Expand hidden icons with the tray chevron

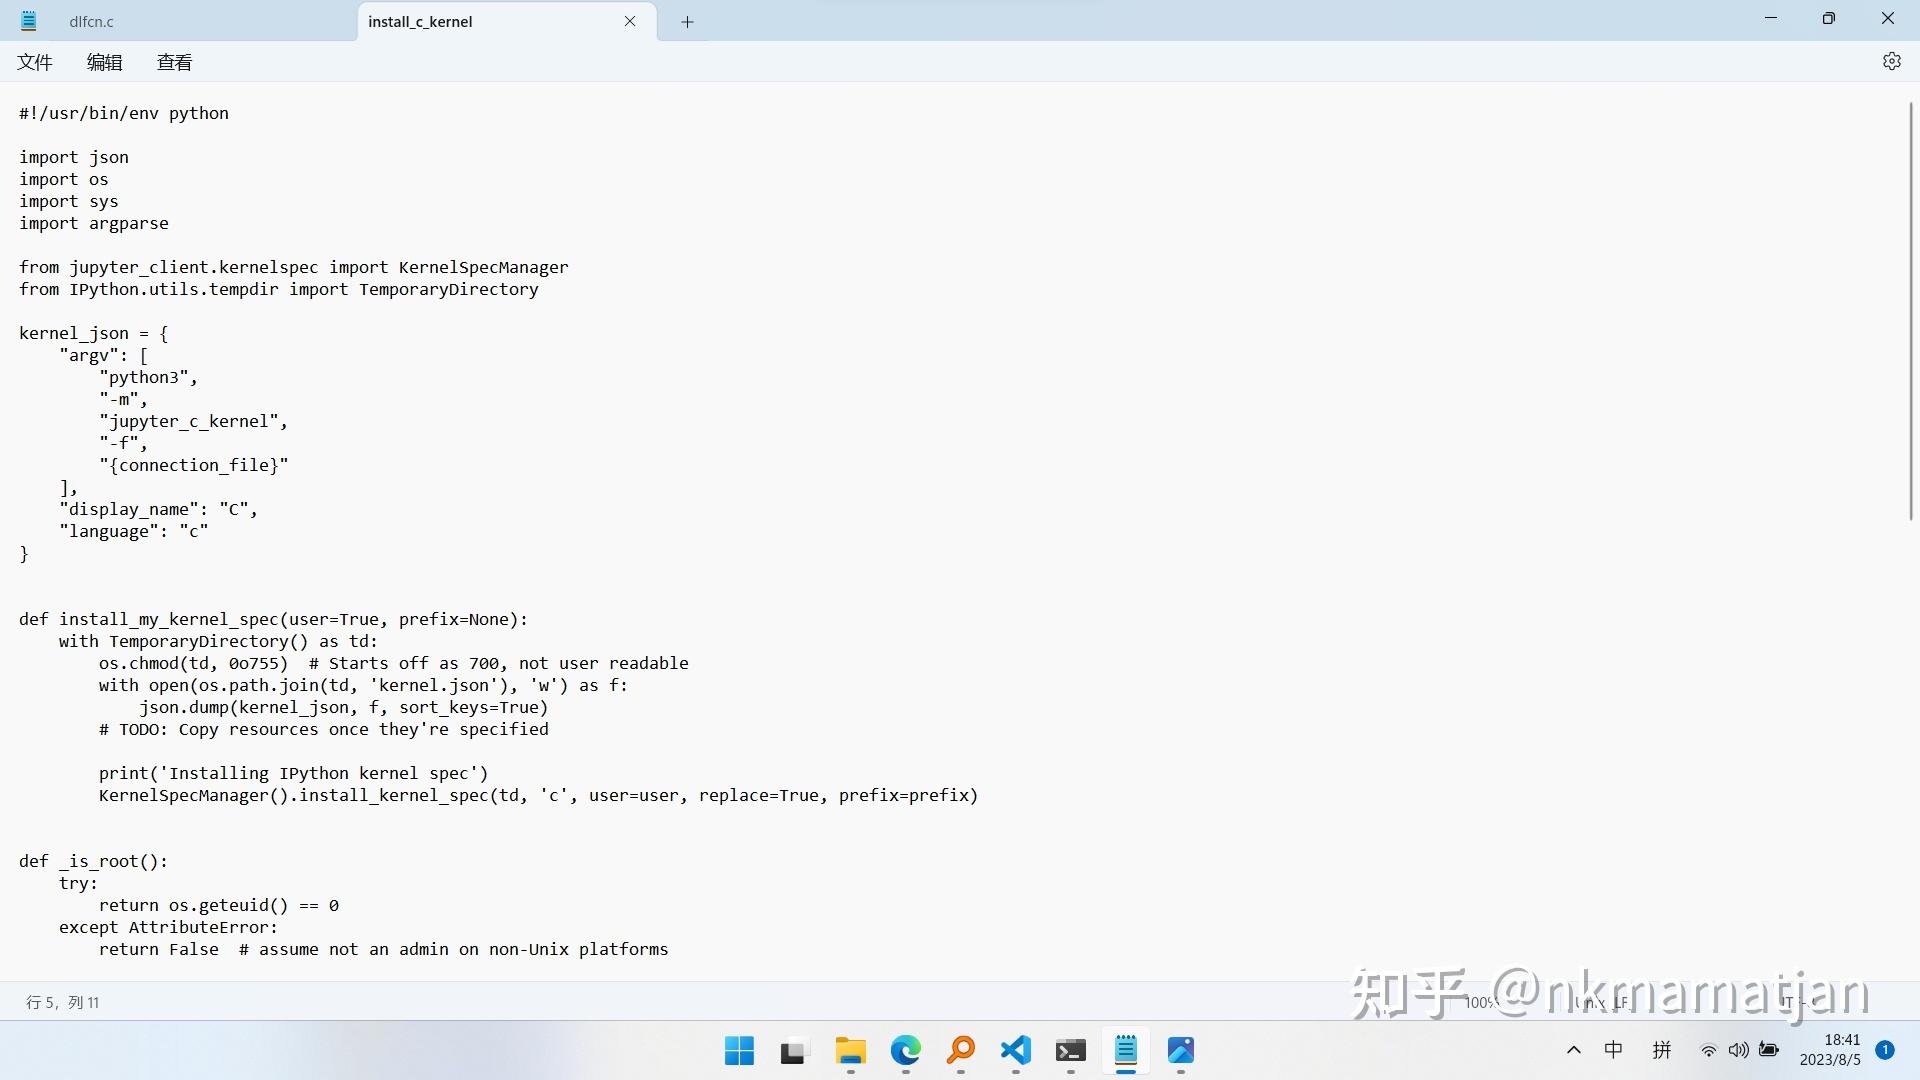tap(1573, 1050)
